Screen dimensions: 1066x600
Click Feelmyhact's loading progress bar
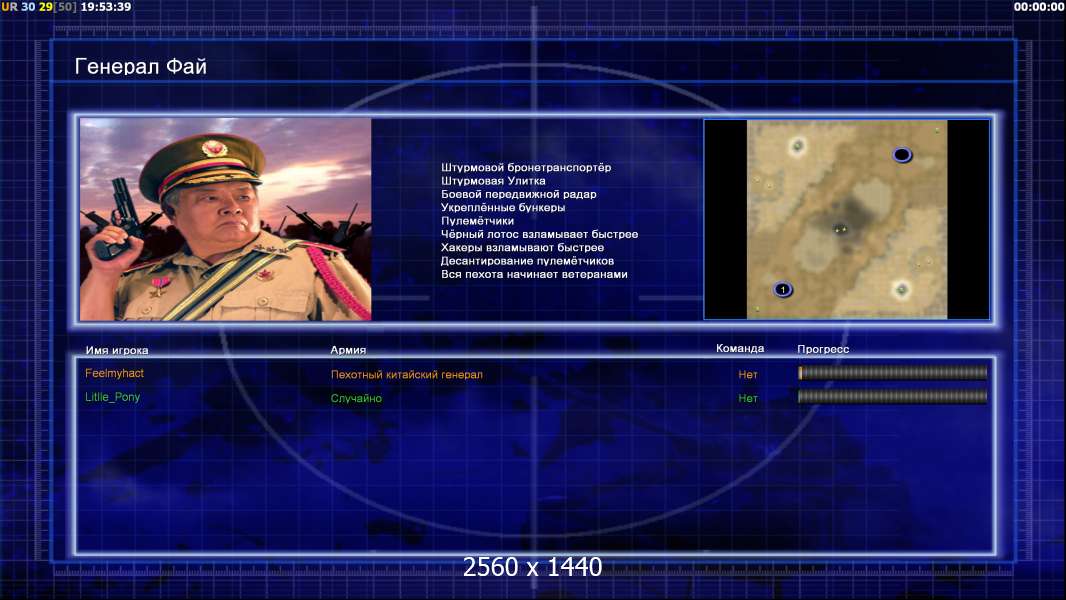coord(892,372)
